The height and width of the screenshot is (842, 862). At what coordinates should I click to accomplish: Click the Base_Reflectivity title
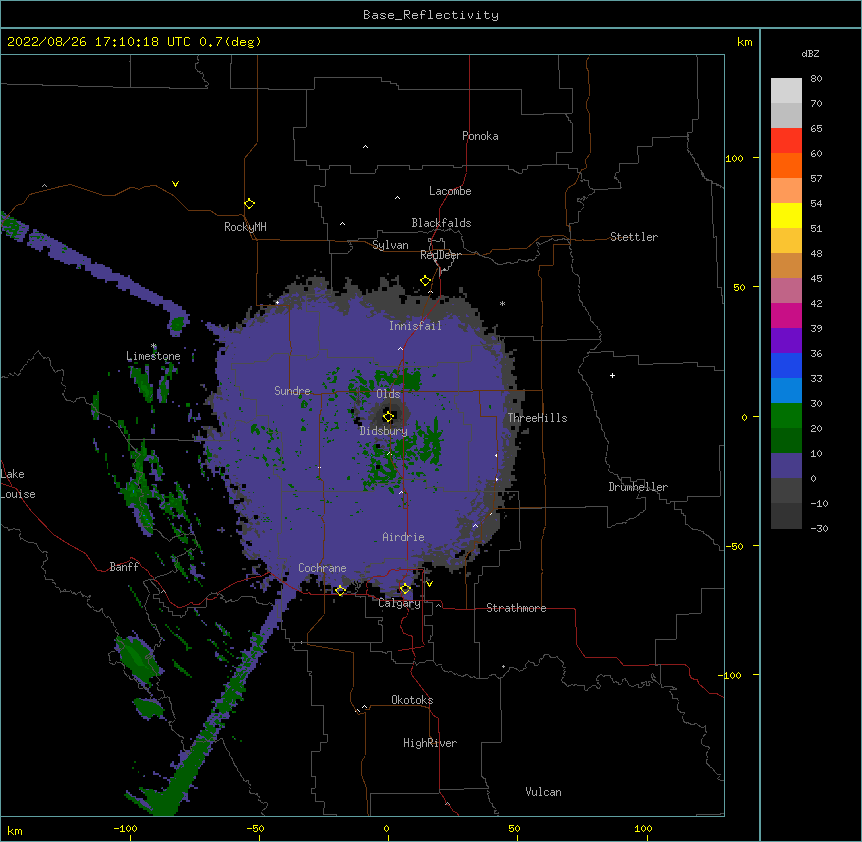431,15
